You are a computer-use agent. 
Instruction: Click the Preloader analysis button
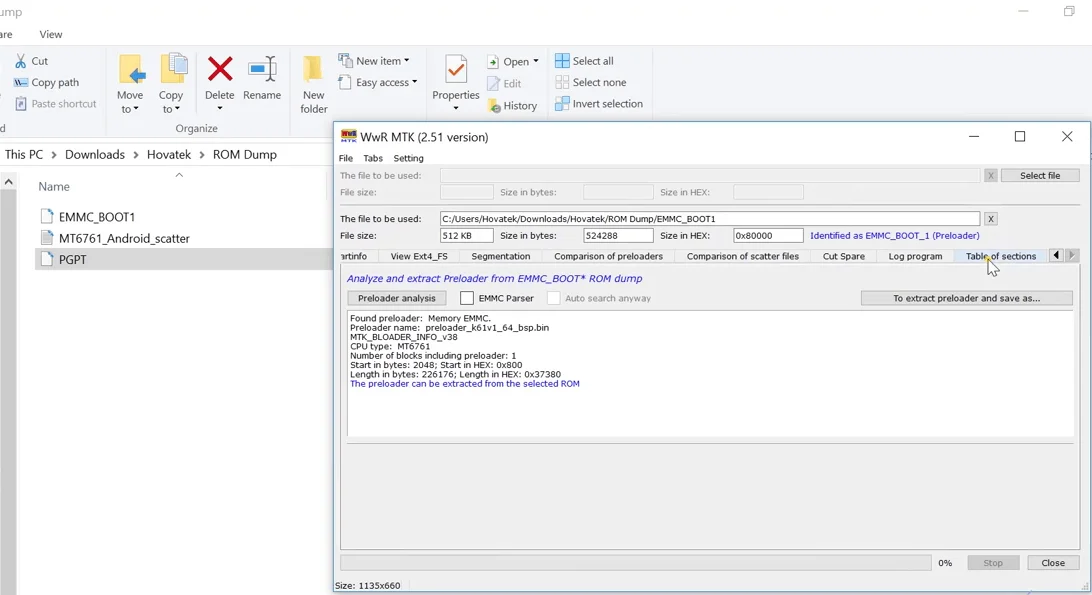tap(397, 298)
